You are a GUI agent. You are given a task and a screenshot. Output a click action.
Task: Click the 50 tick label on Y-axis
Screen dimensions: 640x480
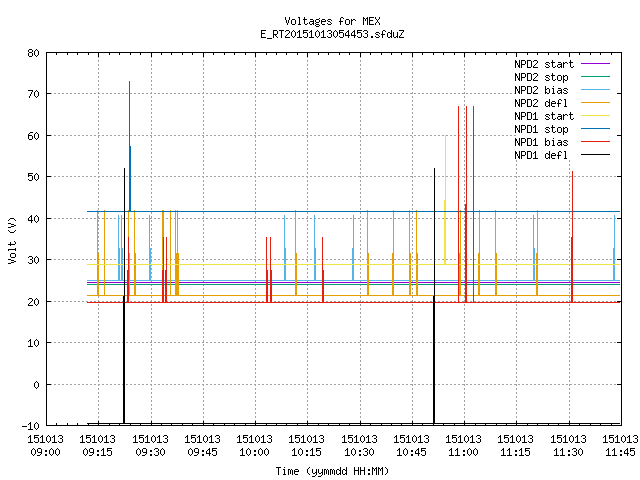pos(34,177)
